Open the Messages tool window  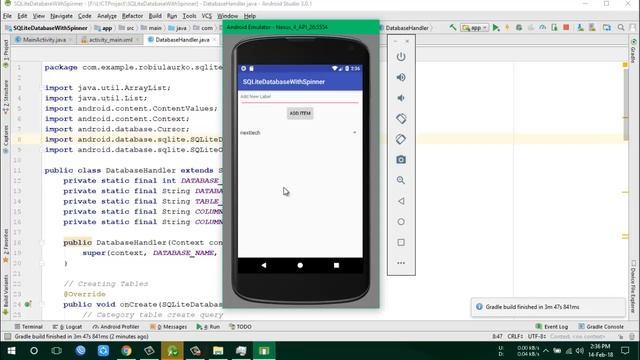click(x=169, y=327)
